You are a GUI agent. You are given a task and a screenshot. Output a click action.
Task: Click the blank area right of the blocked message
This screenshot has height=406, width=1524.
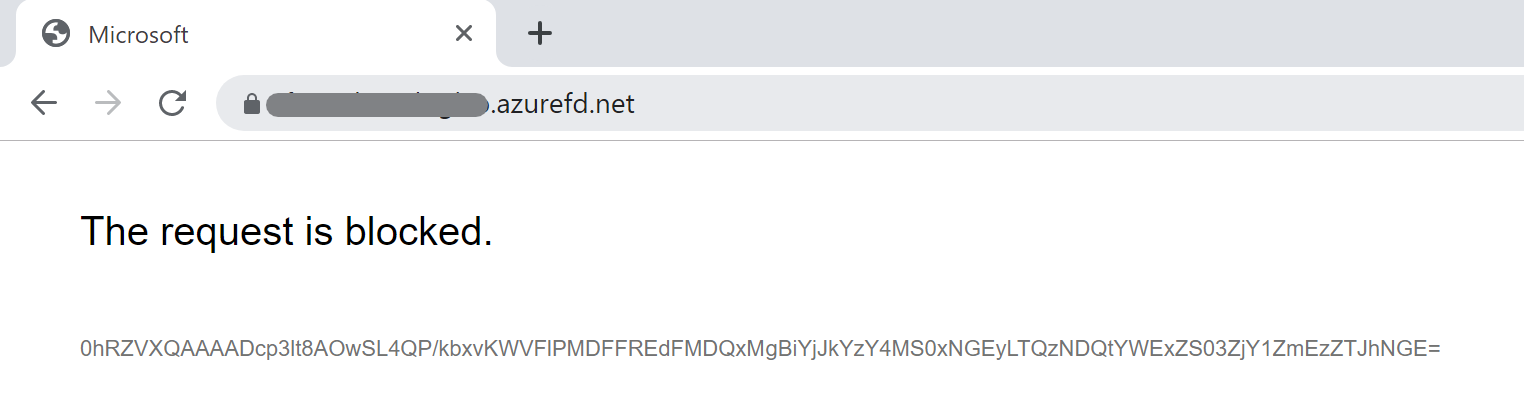[1000, 232]
